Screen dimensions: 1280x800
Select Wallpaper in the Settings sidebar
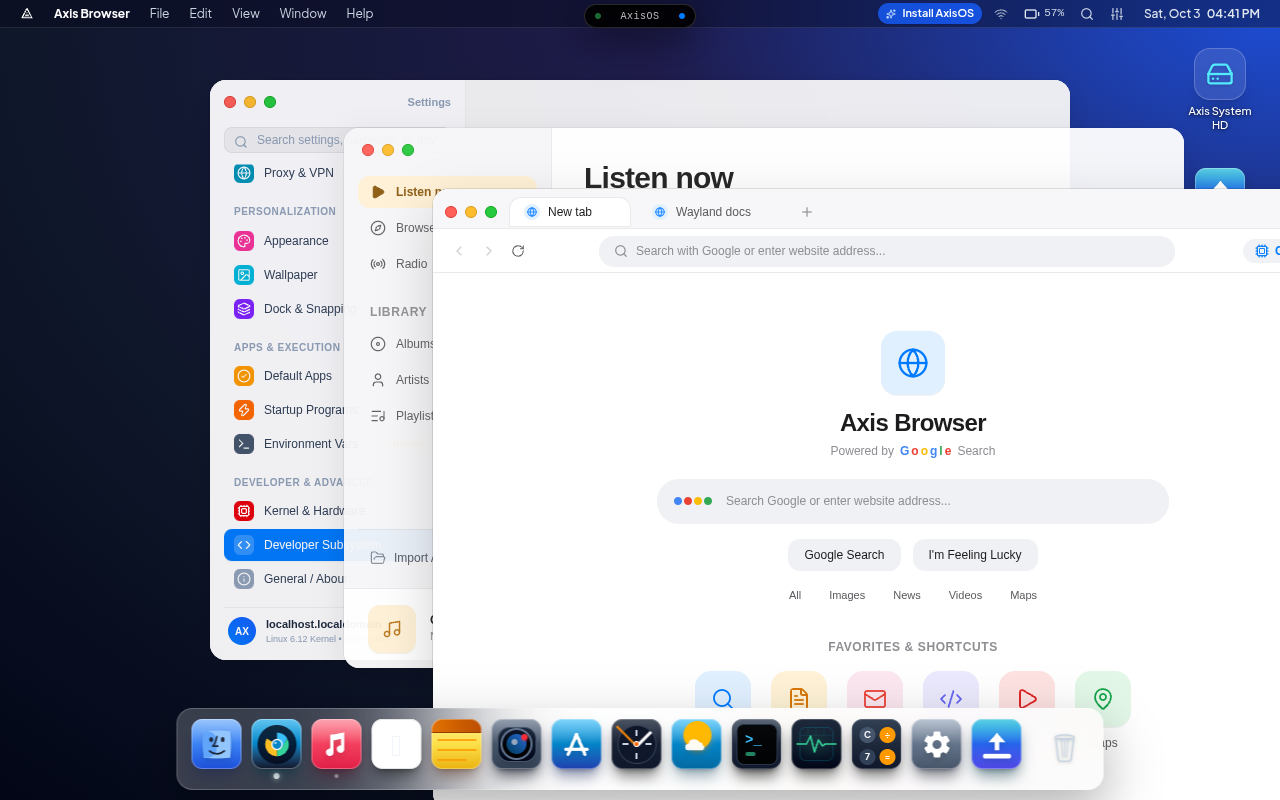(x=284, y=275)
